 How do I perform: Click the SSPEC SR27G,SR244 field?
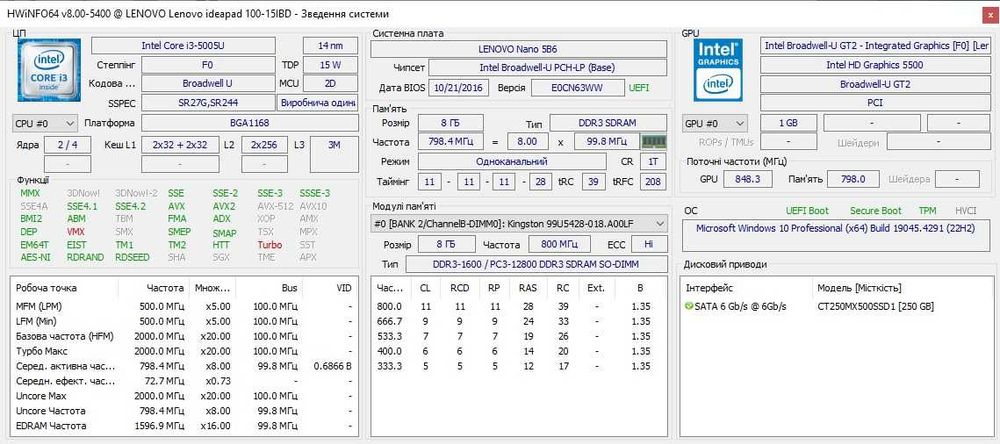[207, 103]
